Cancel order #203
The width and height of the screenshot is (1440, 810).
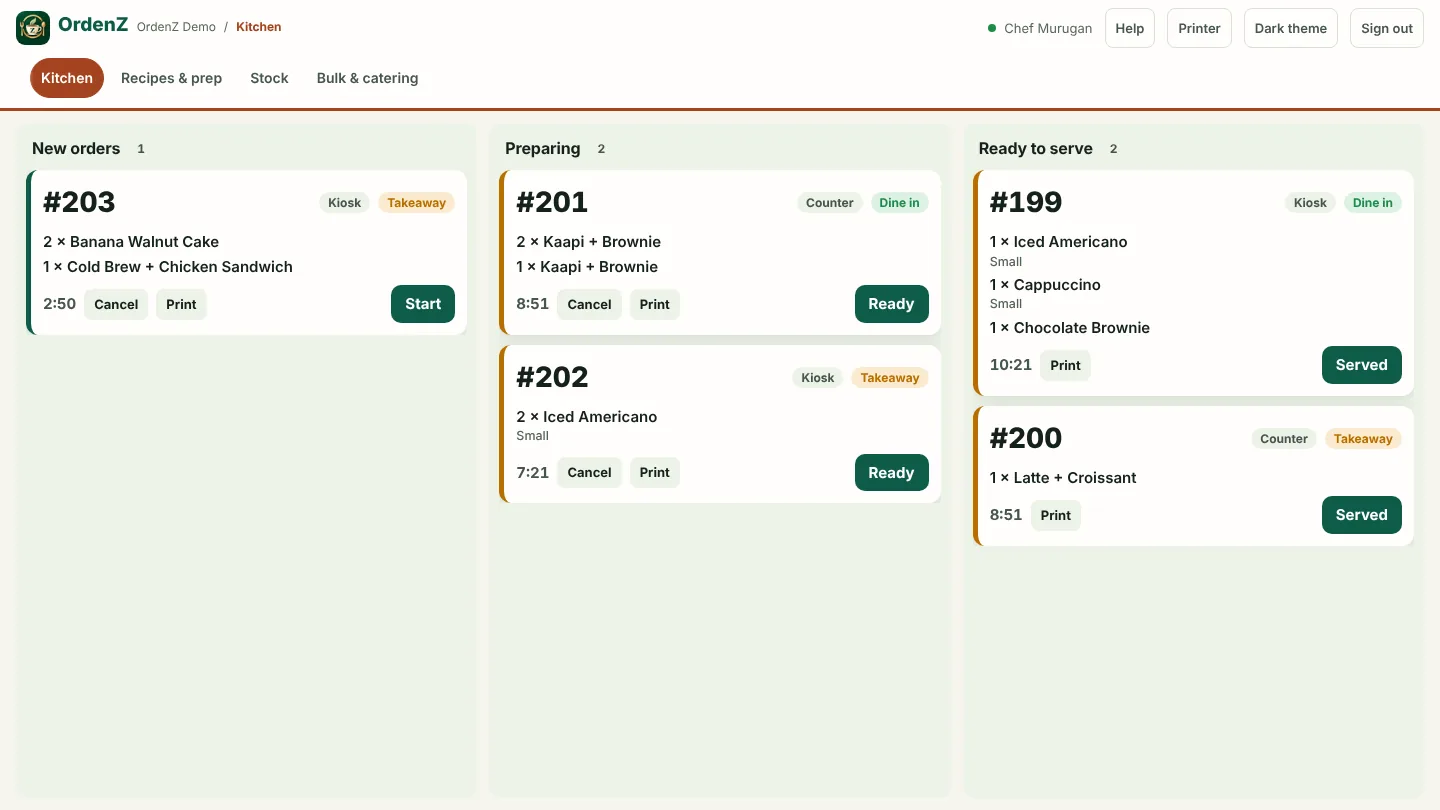click(x=116, y=304)
